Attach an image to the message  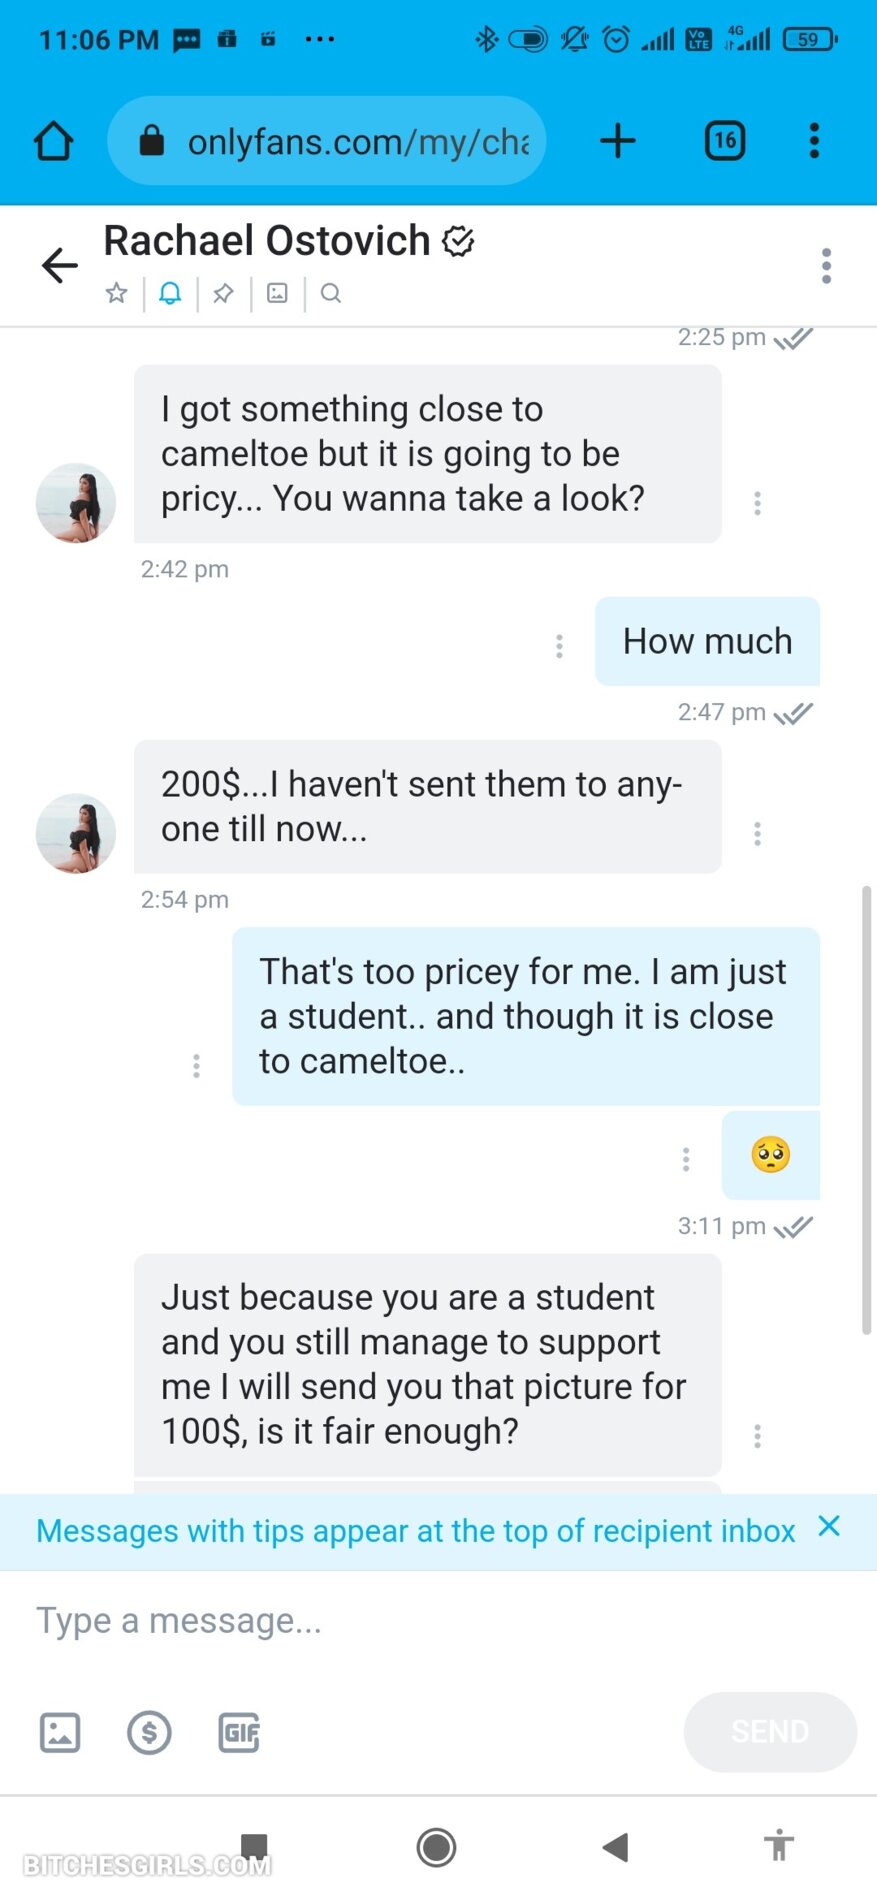coord(60,1732)
